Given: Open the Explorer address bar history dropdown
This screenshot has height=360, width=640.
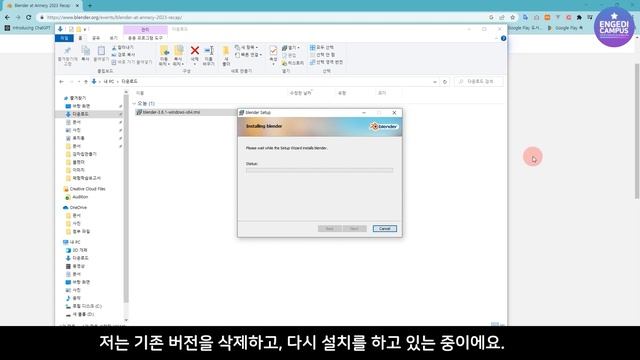Looking at the screenshot, I should [x=435, y=82].
